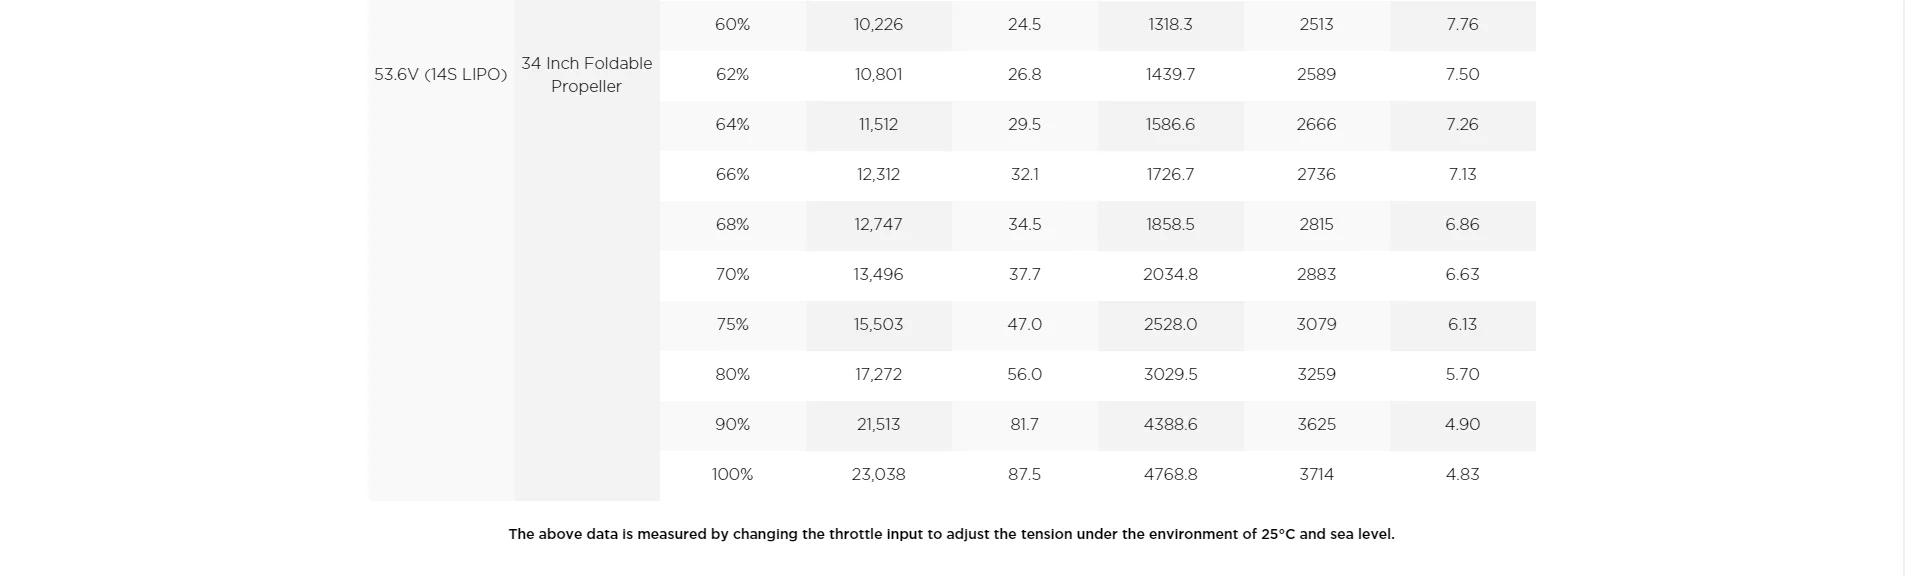Select thrust value 23,038

click(879, 475)
